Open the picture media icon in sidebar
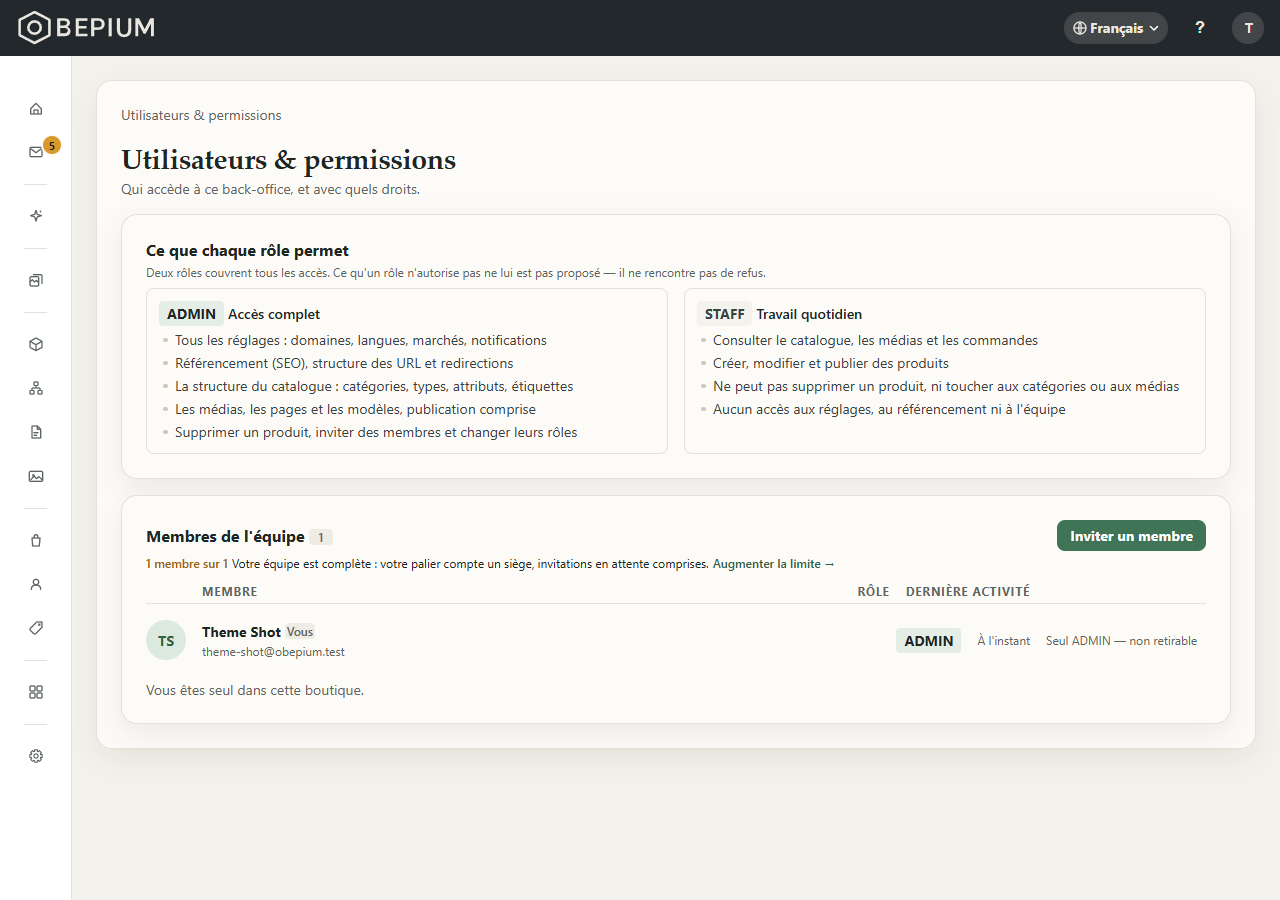This screenshot has width=1280, height=900. click(36, 476)
